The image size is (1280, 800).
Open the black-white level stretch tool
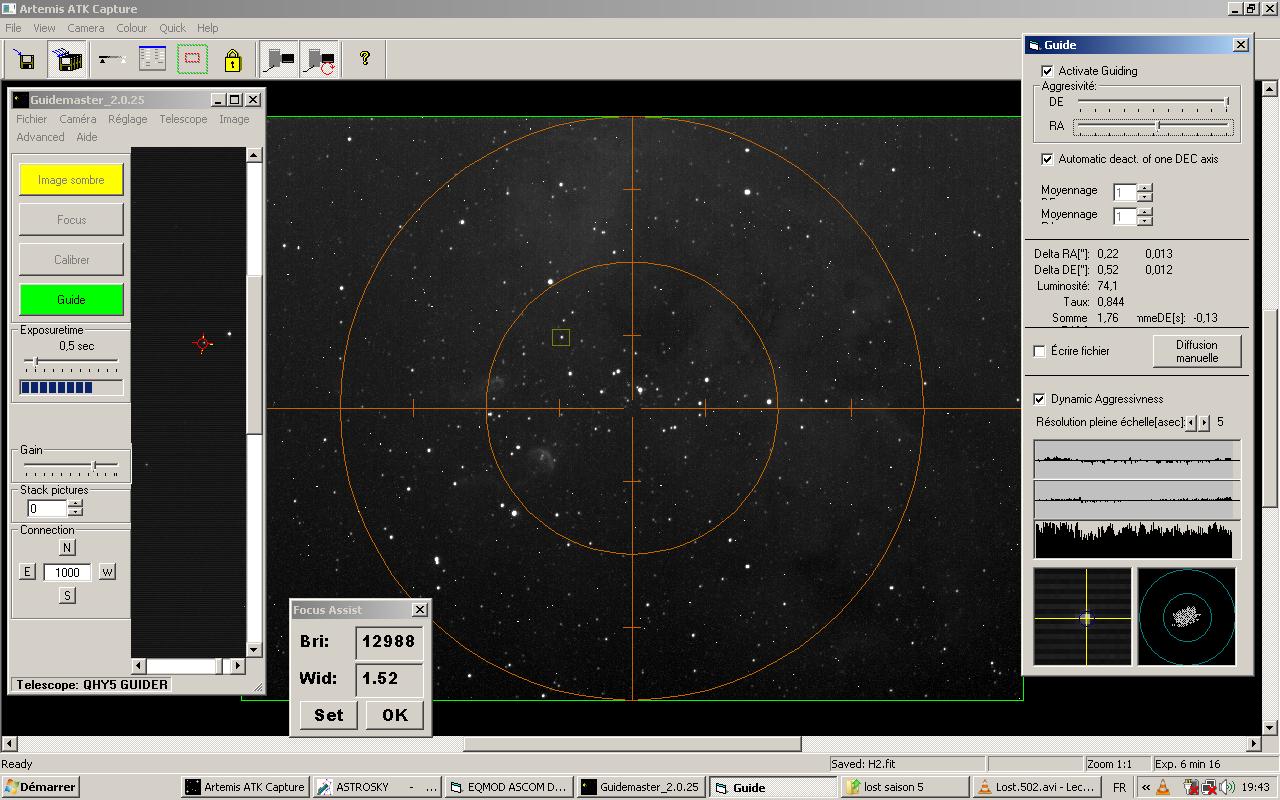point(111,60)
